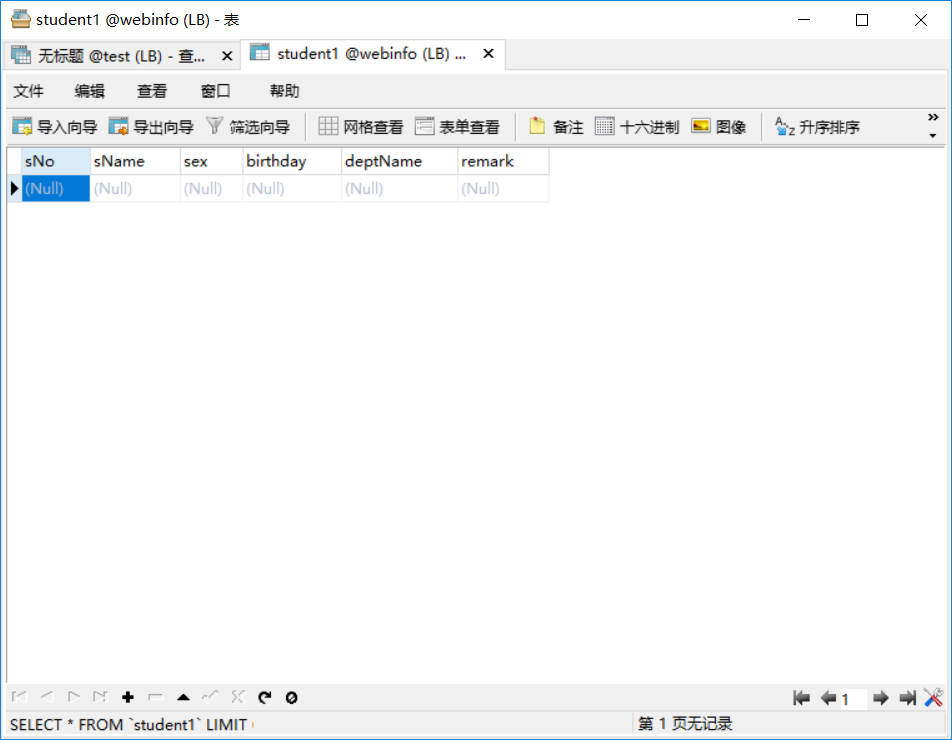Close the student1 @webinfo tab
The image size is (952, 740).
(x=488, y=53)
